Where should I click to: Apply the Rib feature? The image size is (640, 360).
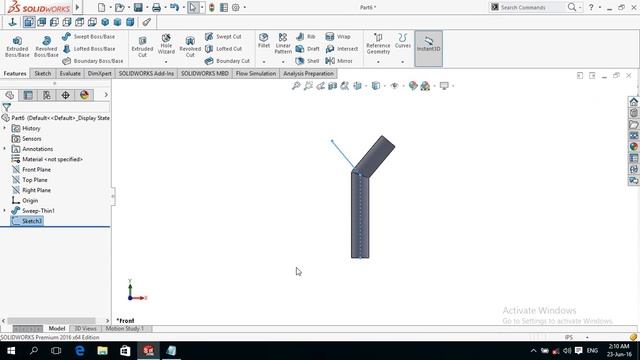[306, 37]
